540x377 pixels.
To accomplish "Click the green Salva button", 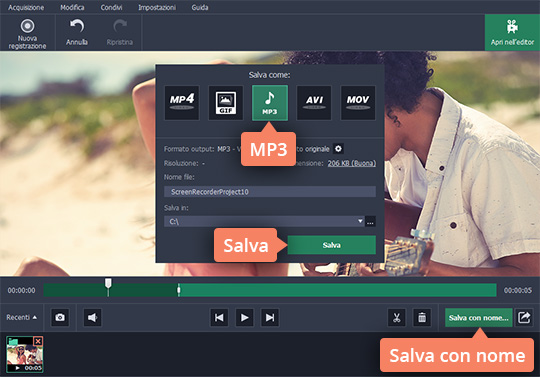I will click(331, 245).
